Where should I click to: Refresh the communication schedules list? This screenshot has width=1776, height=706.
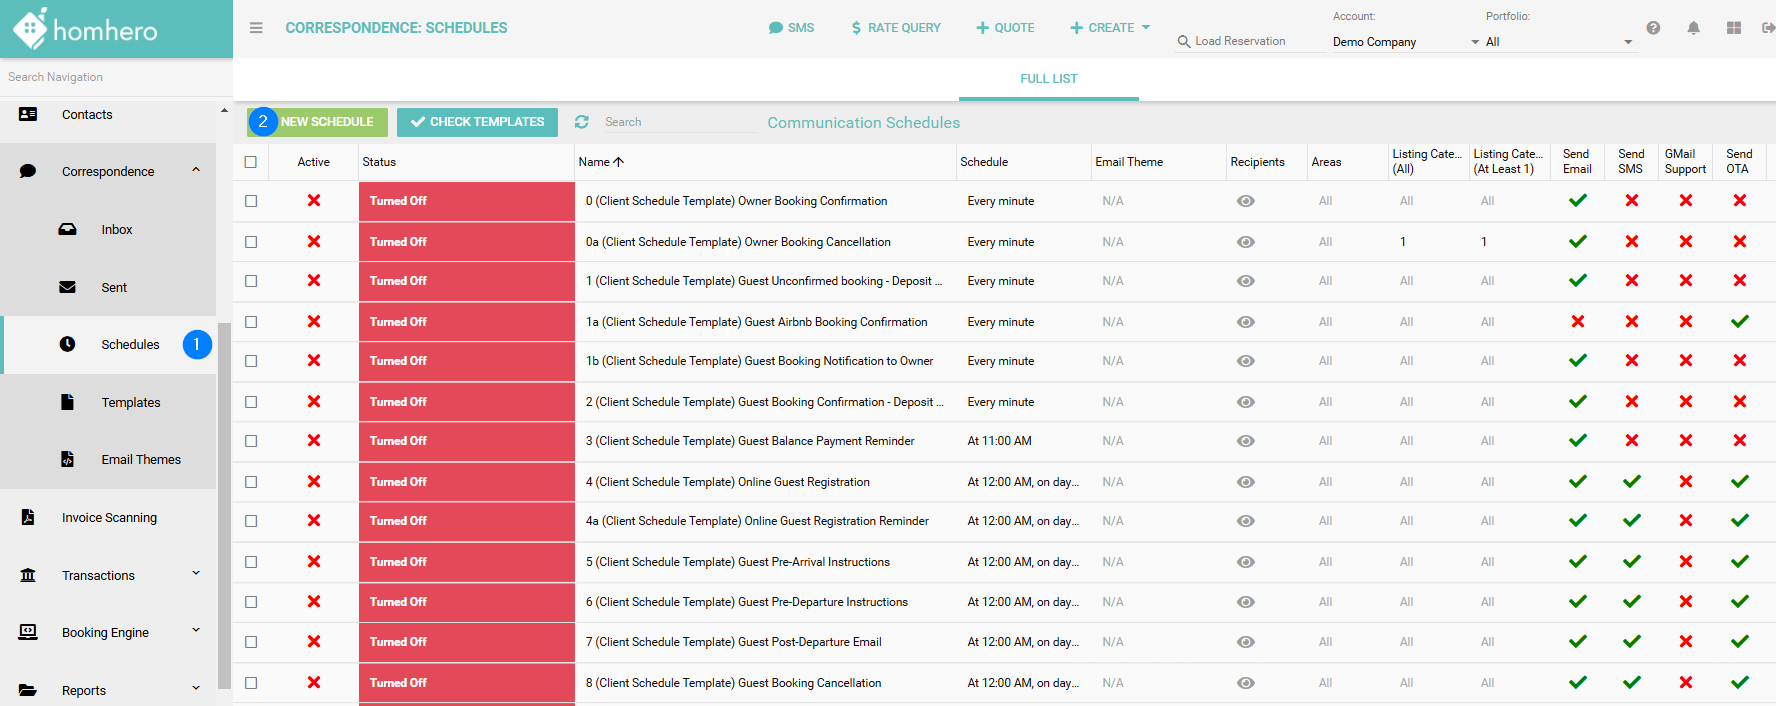click(581, 122)
